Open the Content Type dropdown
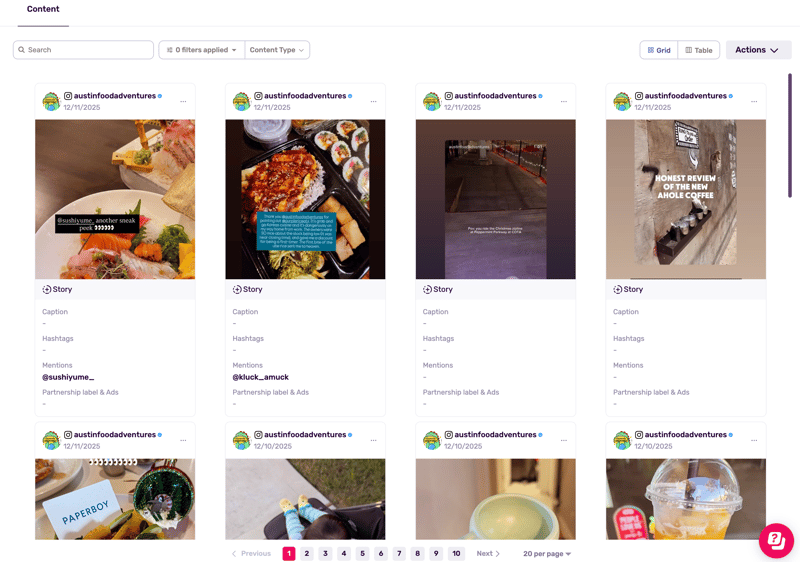The image size is (800, 562). [277, 50]
